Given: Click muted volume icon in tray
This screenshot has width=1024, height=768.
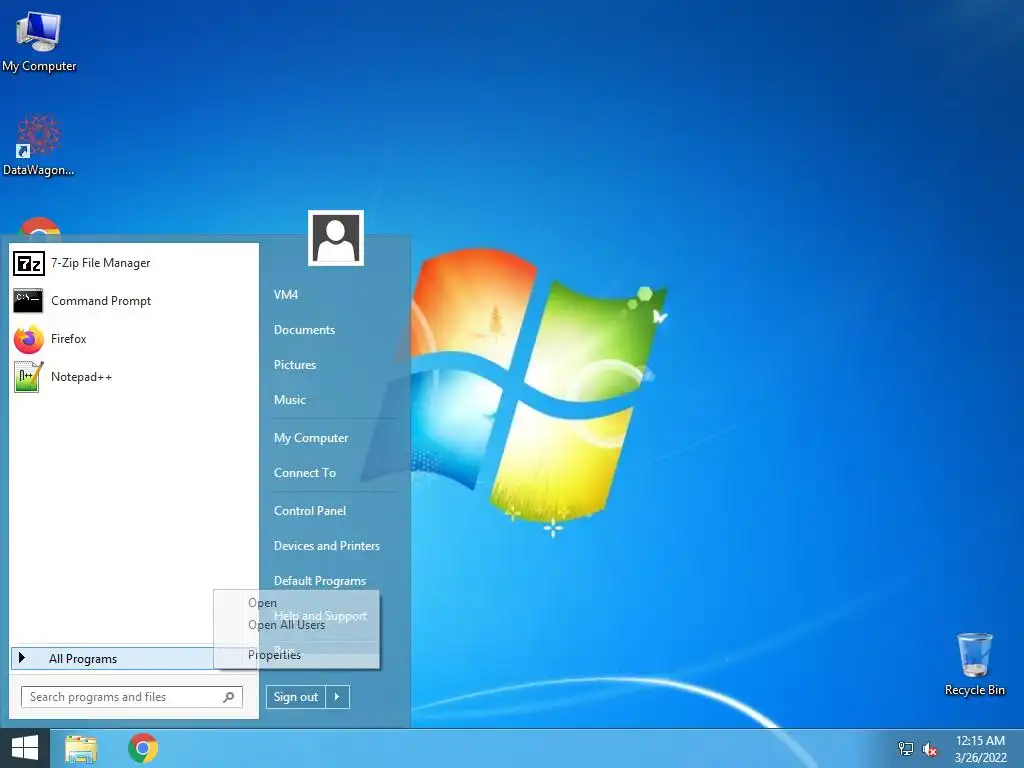Looking at the screenshot, I should 929,749.
